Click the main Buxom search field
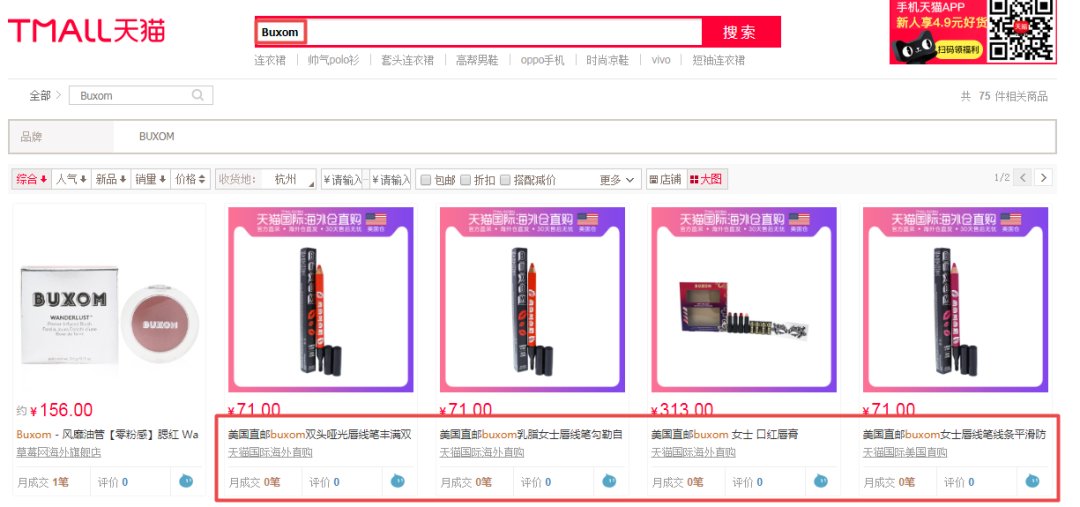 coord(479,32)
